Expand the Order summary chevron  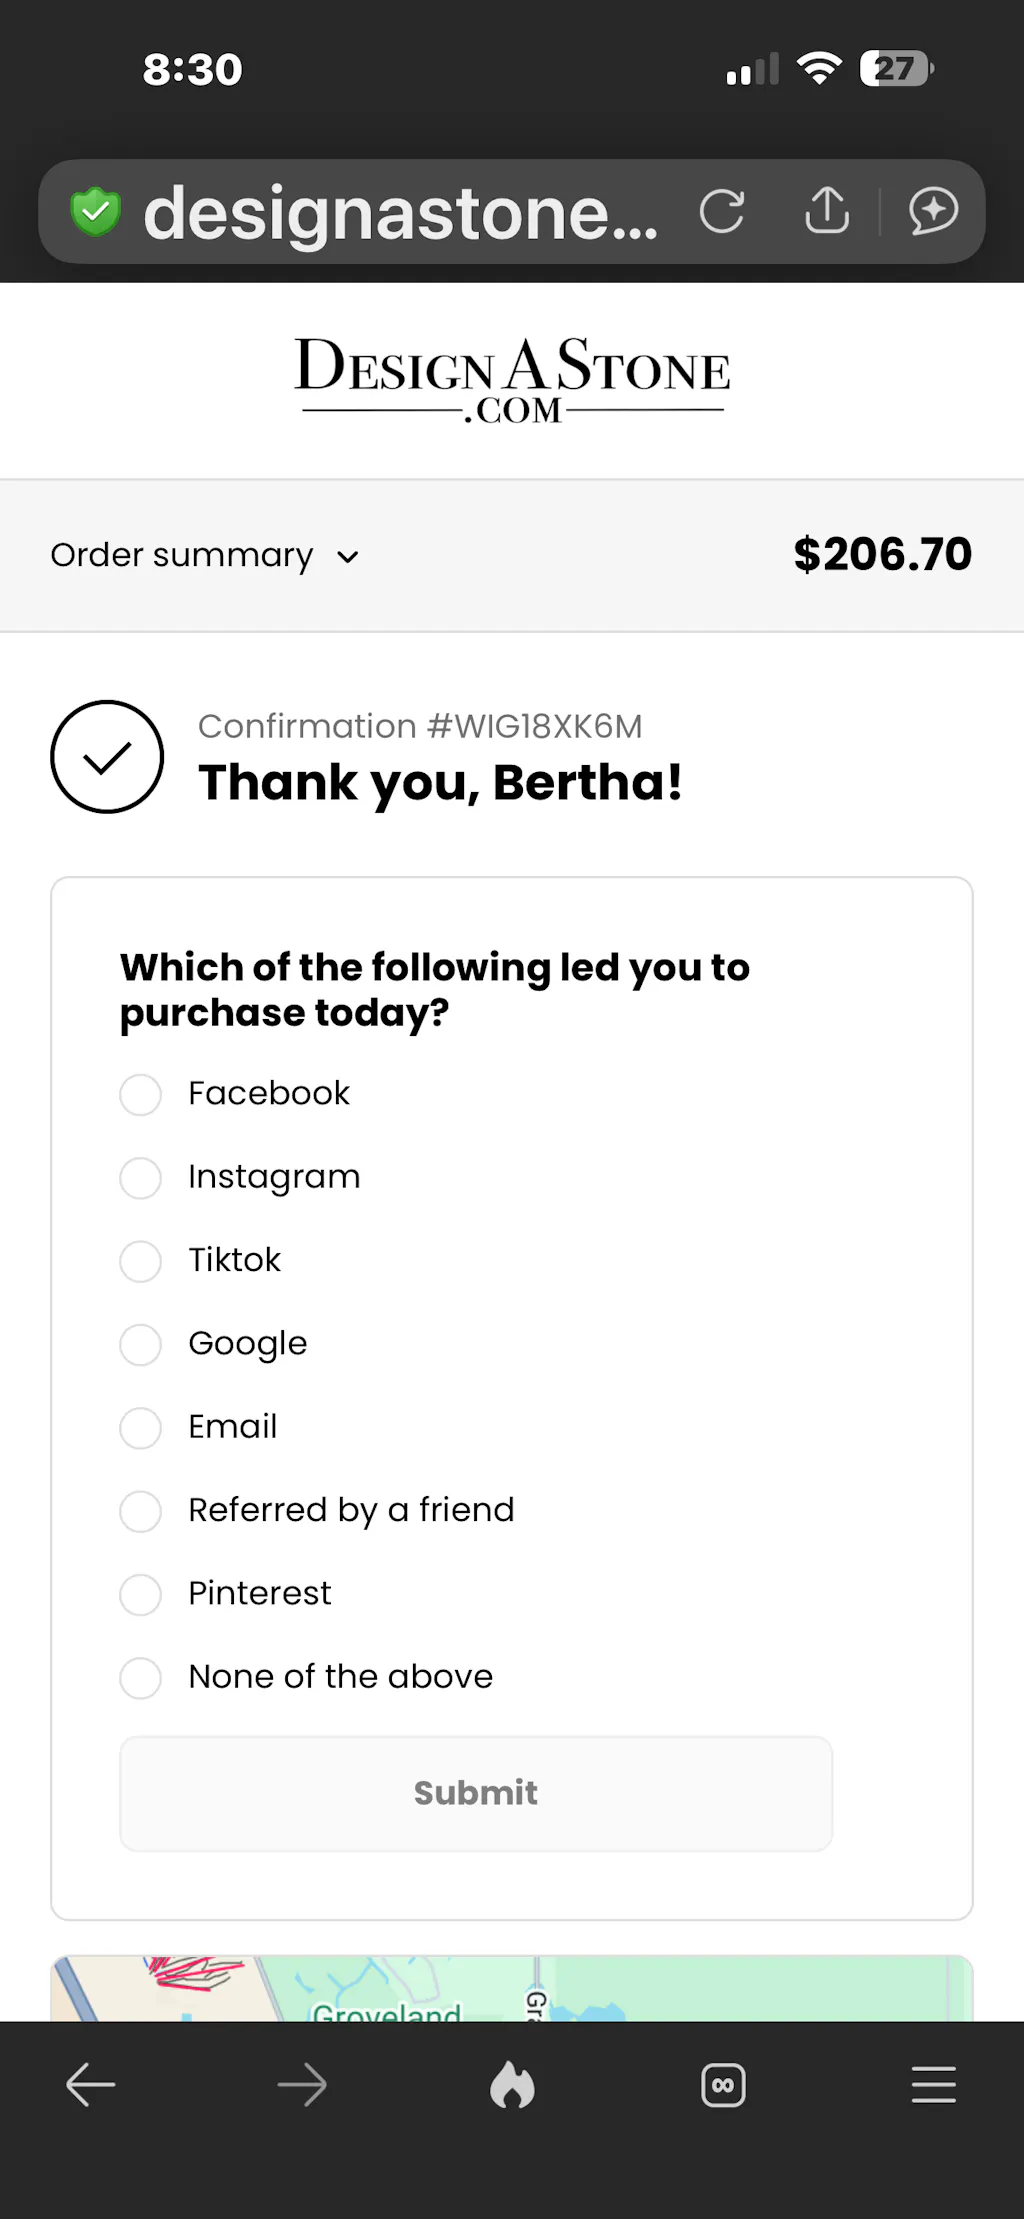(347, 557)
